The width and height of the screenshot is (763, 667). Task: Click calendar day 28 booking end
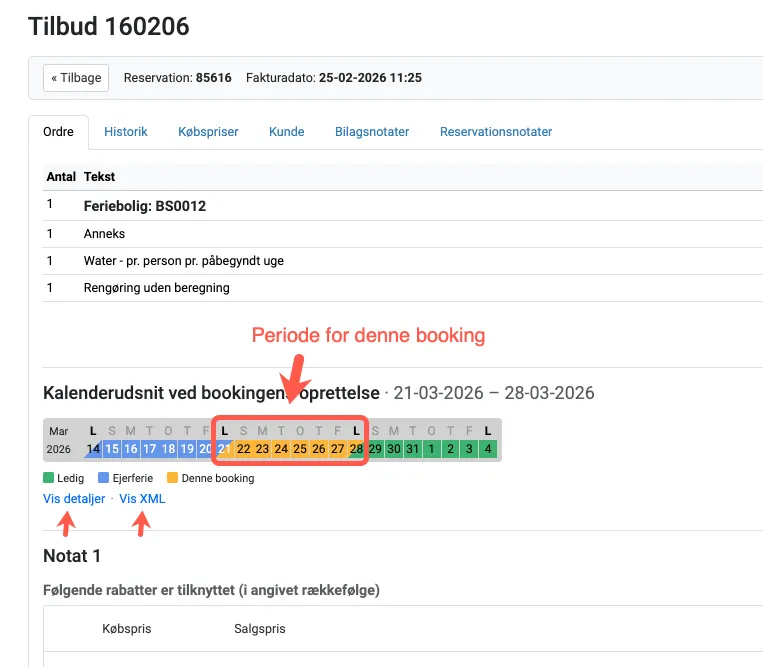356,449
